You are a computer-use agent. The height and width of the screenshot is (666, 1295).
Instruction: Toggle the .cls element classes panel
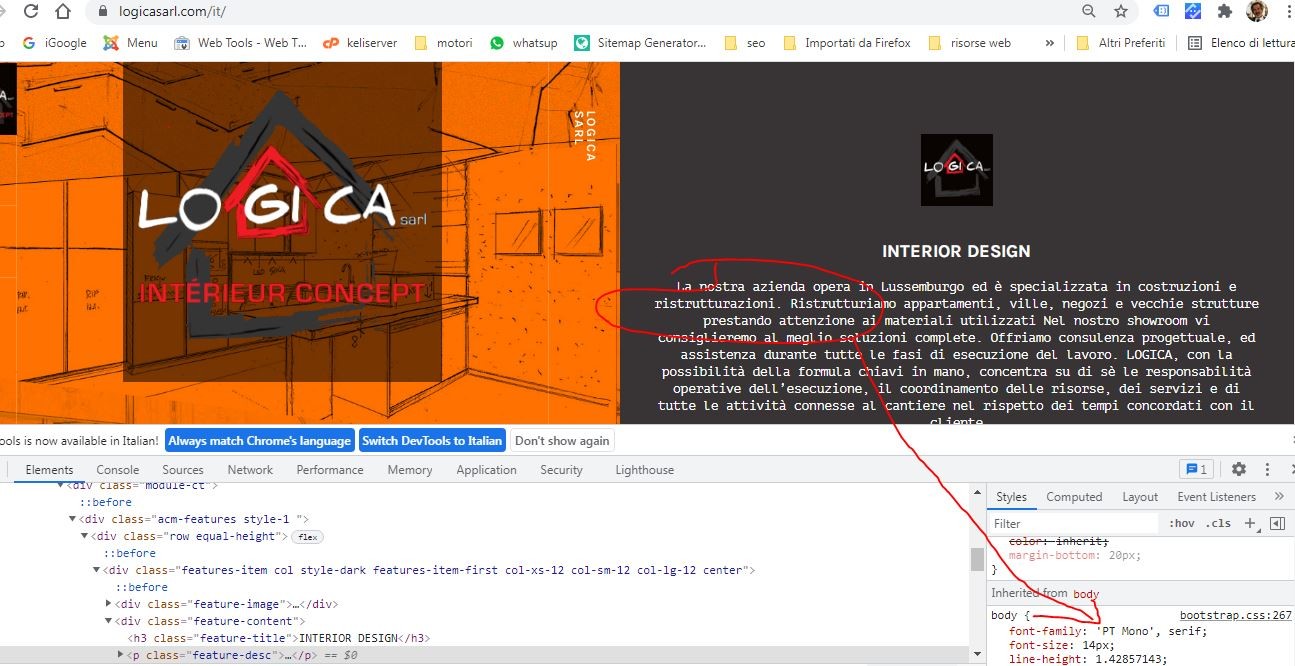1218,523
